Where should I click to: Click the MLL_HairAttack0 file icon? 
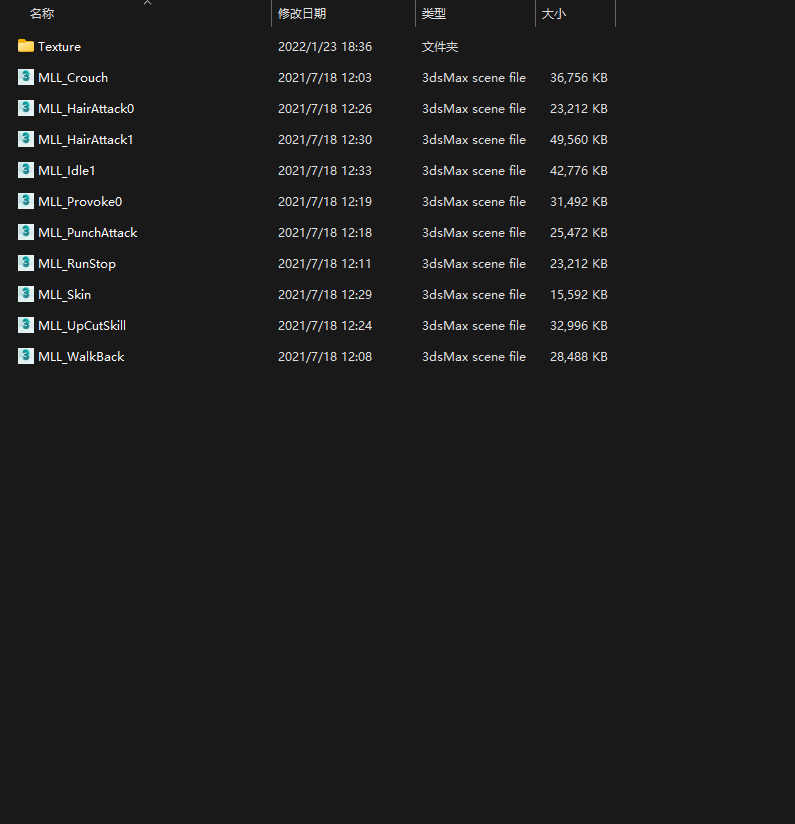pos(26,108)
